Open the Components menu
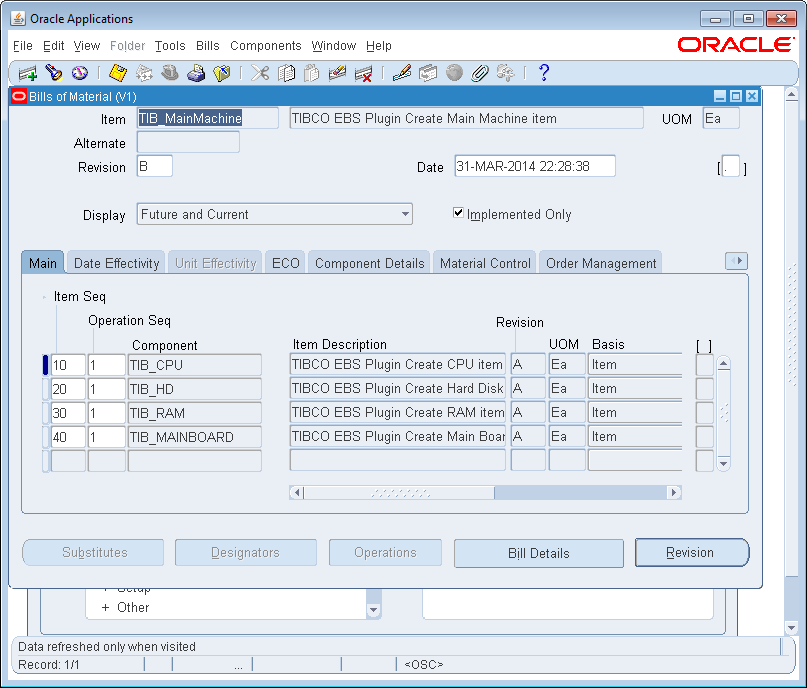 click(266, 46)
